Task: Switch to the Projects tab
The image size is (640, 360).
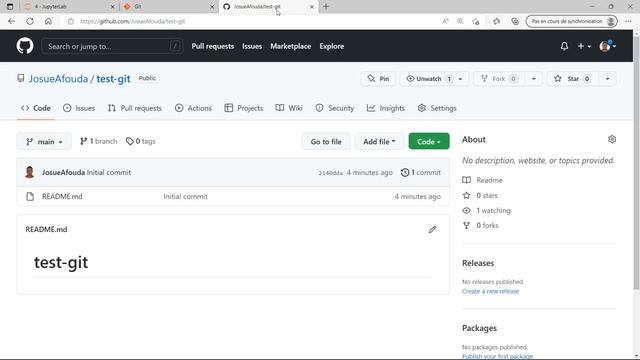Action: [x=244, y=108]
